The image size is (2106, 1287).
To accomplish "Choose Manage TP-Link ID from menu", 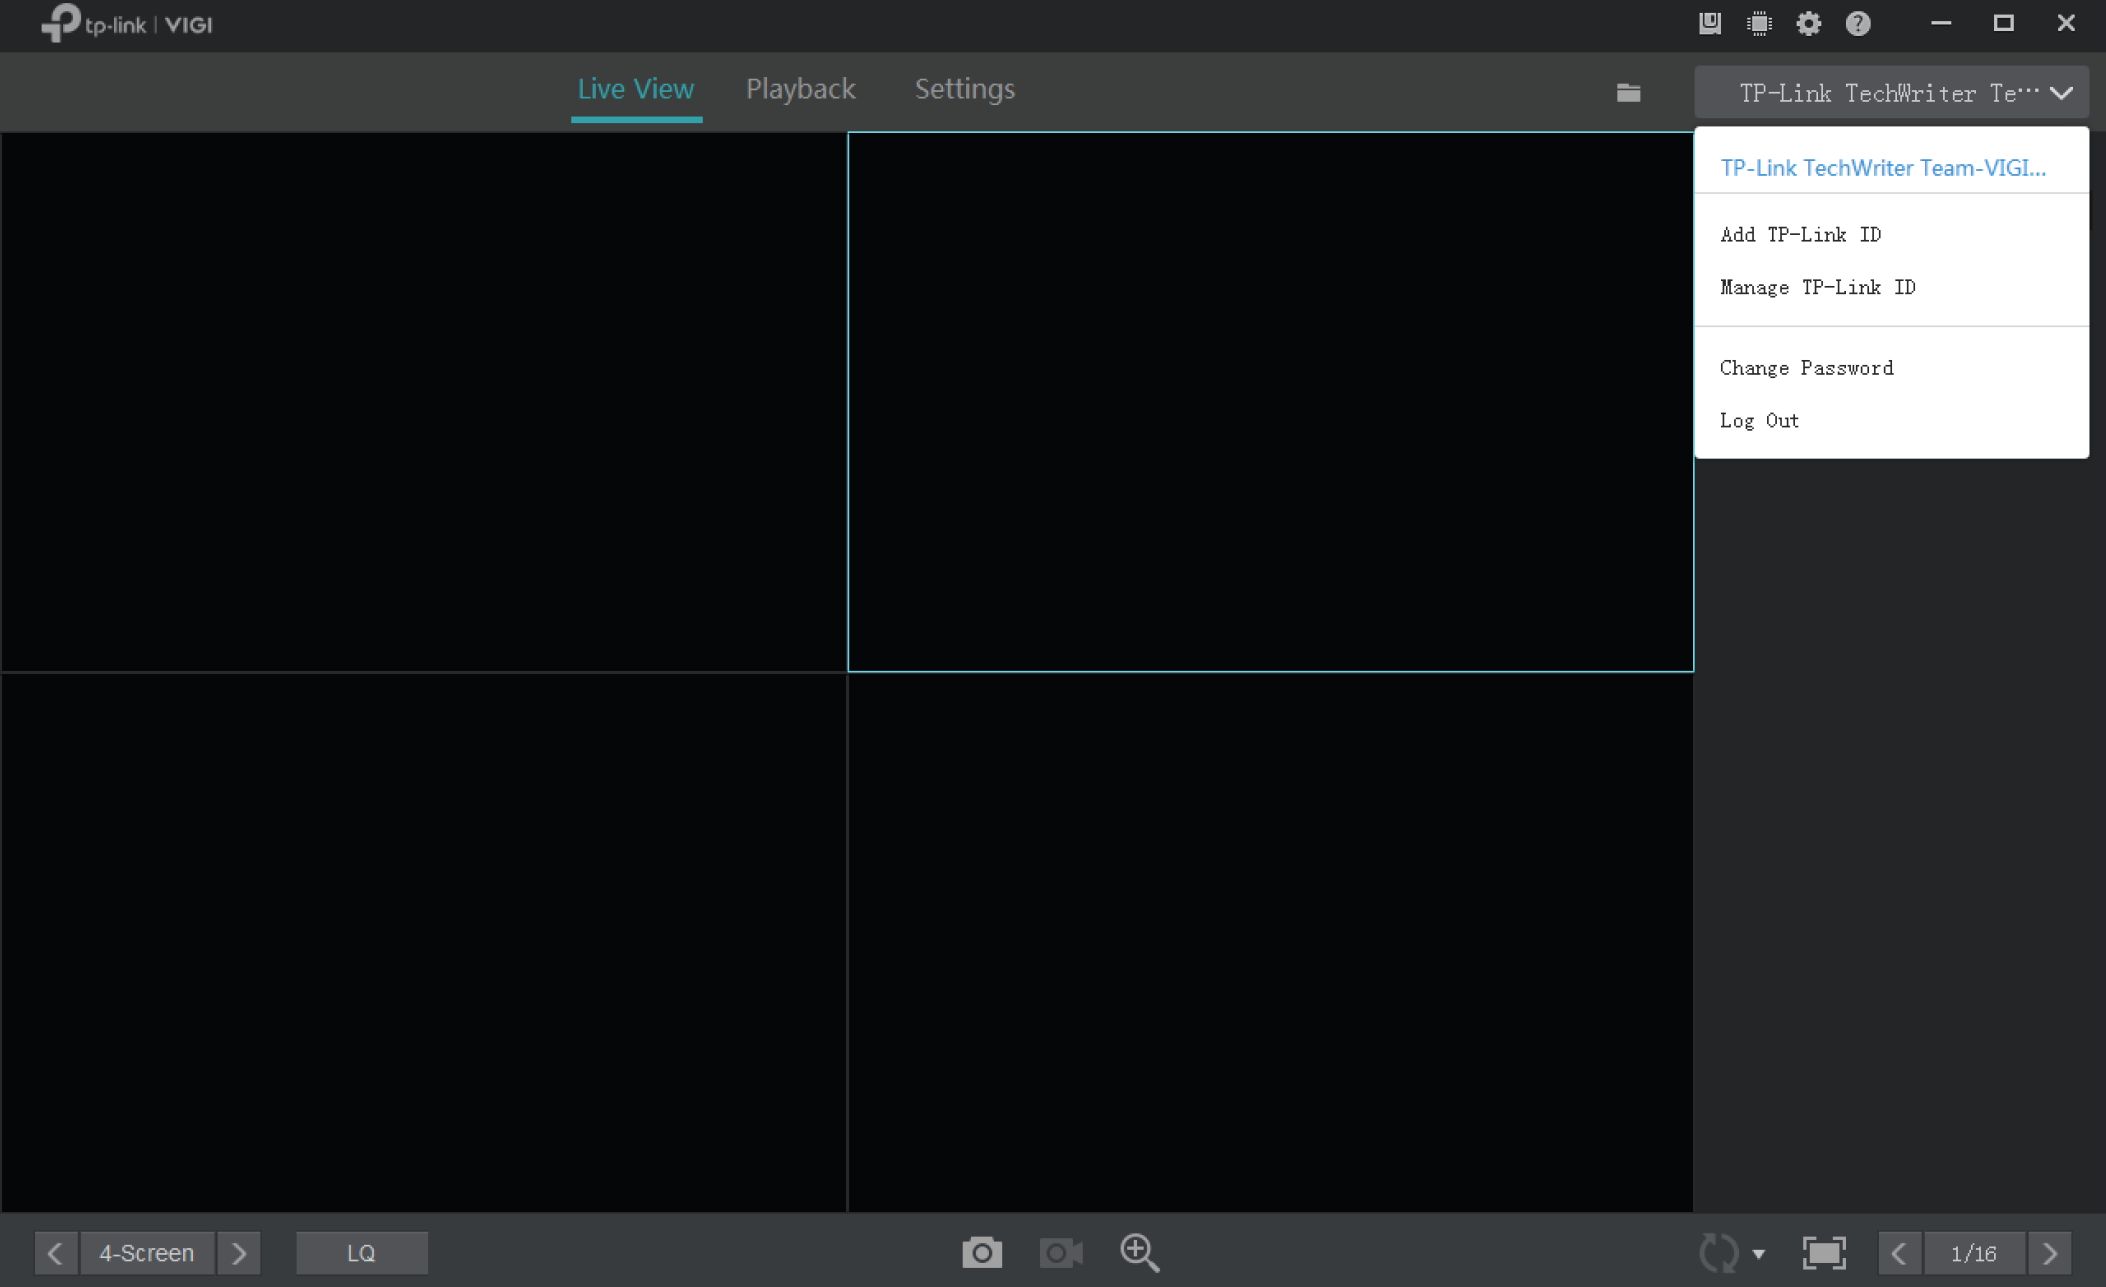I will (1817, 287).
